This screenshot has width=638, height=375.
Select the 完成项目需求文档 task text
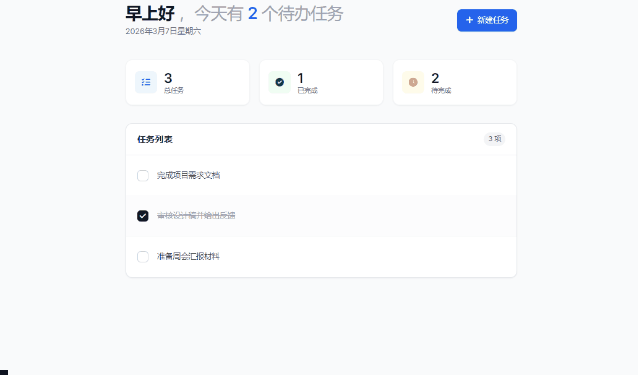[188, 175]
